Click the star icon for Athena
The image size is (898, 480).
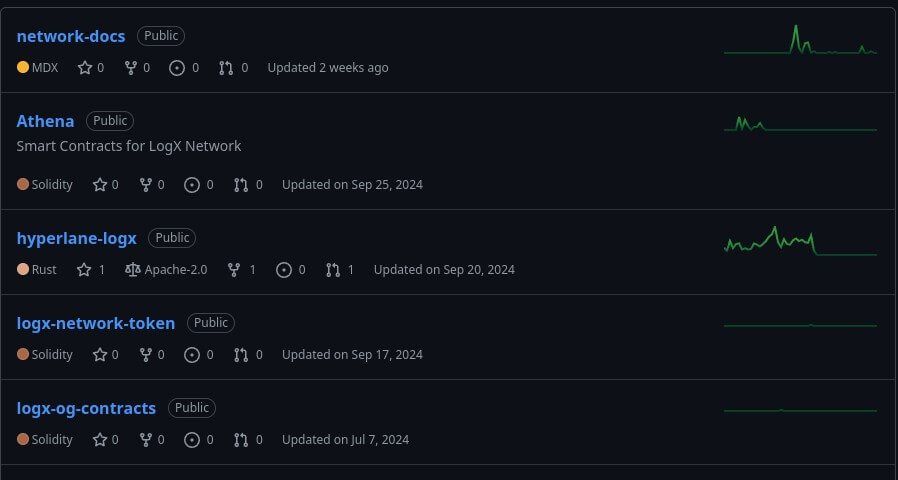coord(99,185)
